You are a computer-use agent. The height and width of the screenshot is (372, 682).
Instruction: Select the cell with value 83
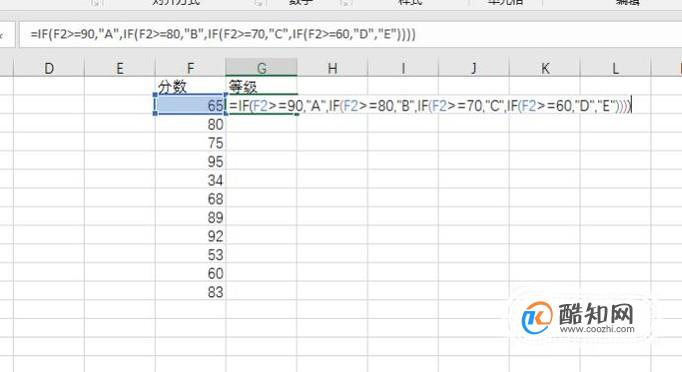click(191, 292)
